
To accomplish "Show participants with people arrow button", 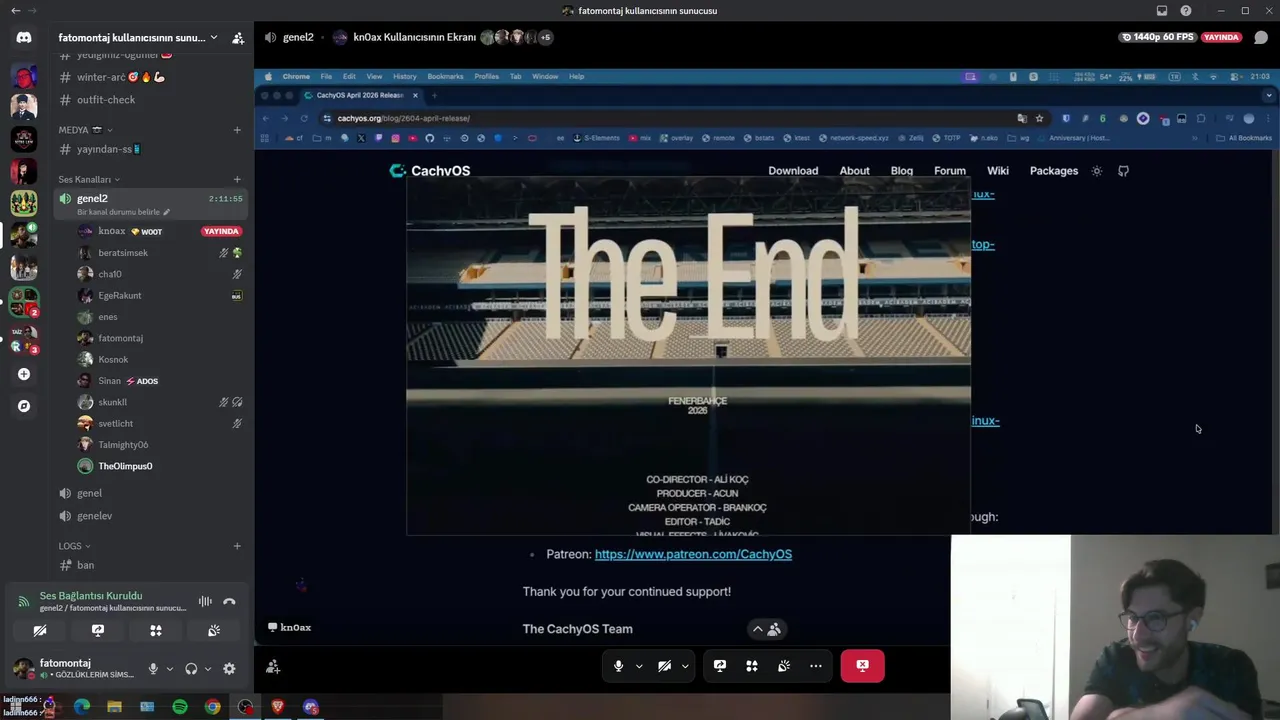I will click(767, 629).
